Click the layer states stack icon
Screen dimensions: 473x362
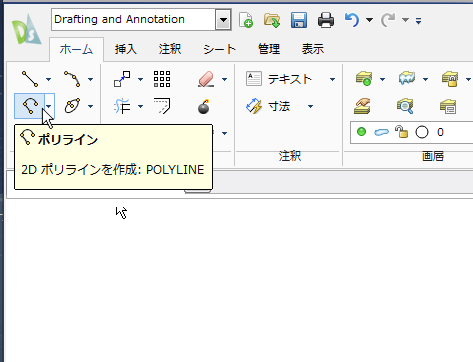(448, 106)
